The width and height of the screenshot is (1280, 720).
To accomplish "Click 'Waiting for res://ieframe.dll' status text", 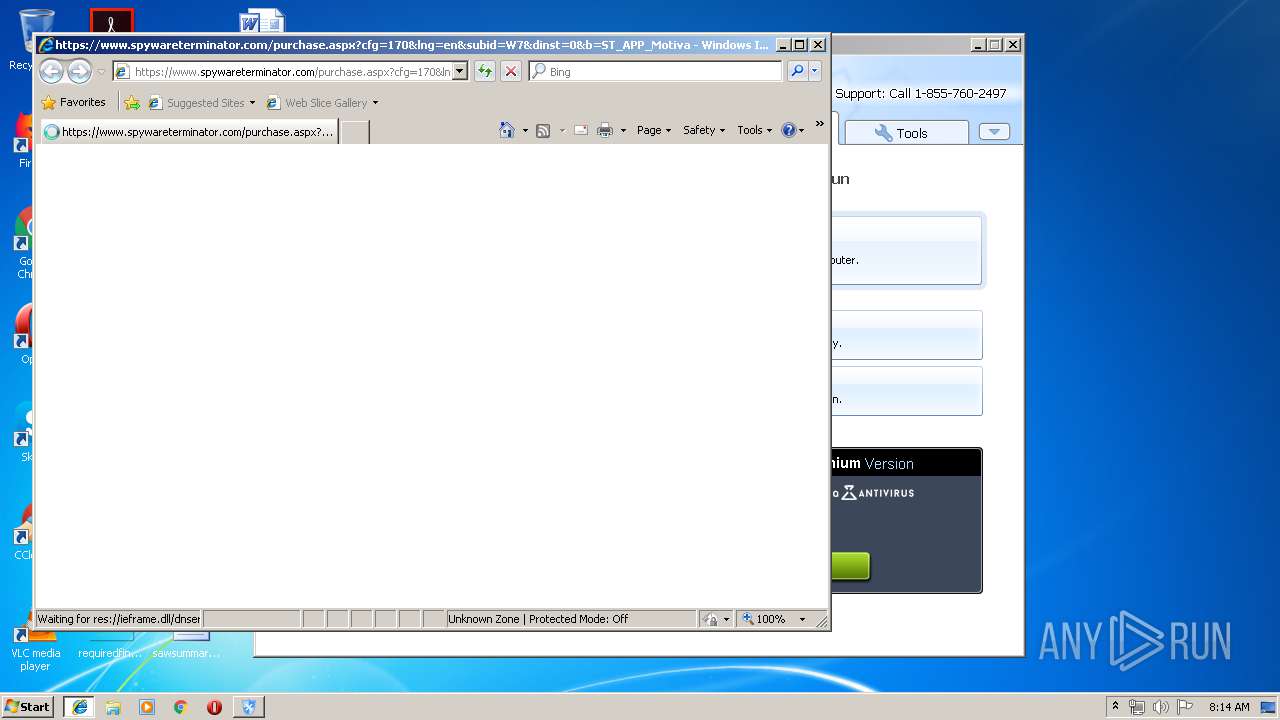I will tap(119, 619).
